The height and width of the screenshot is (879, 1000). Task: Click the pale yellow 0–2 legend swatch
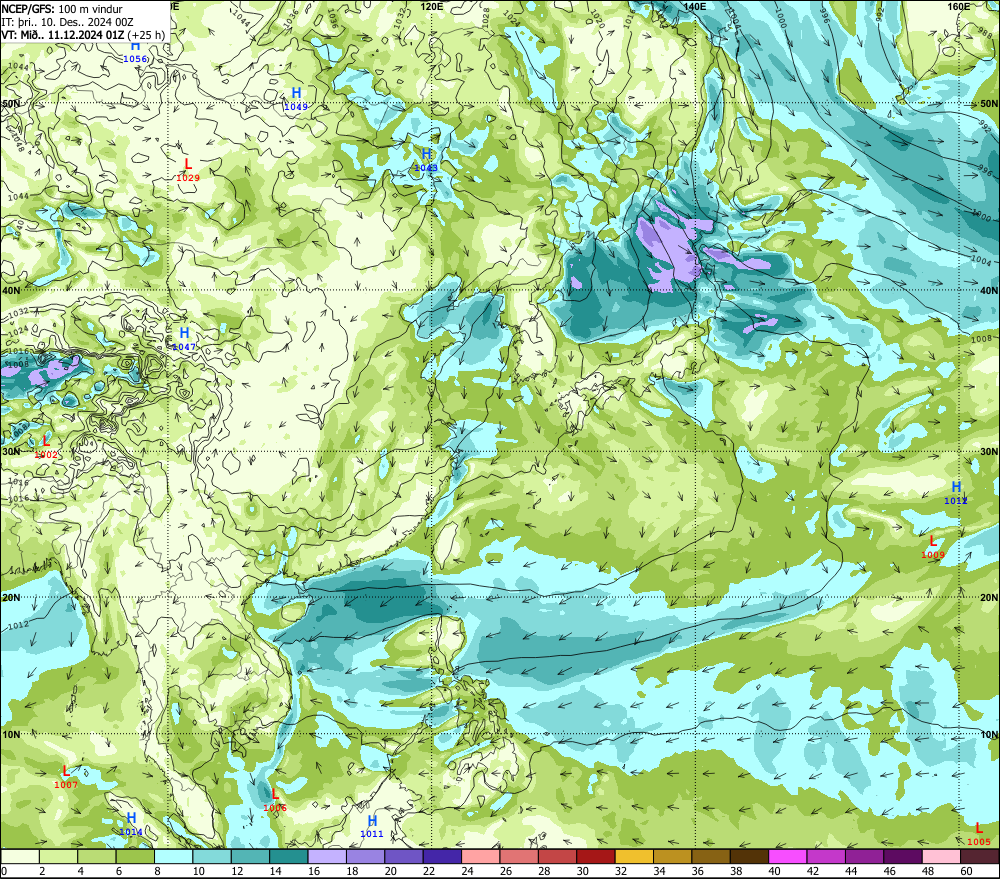20,856
